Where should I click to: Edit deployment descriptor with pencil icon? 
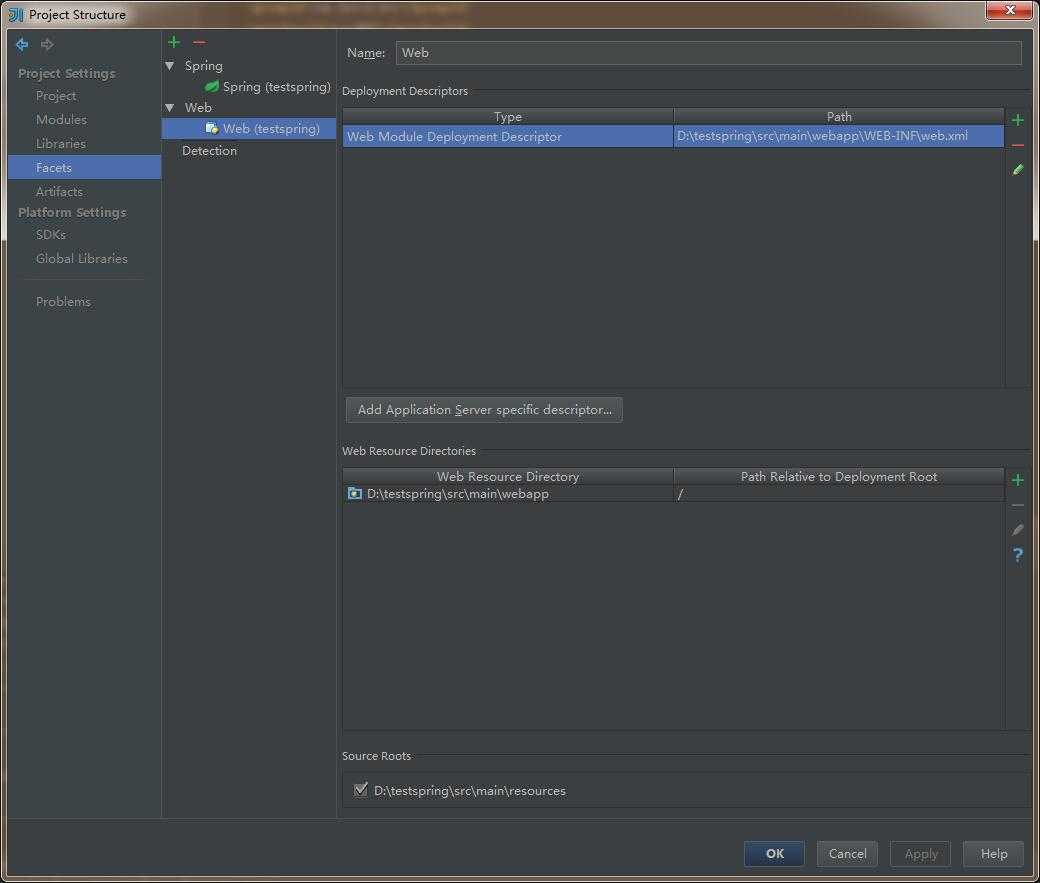pos(1017,170)
